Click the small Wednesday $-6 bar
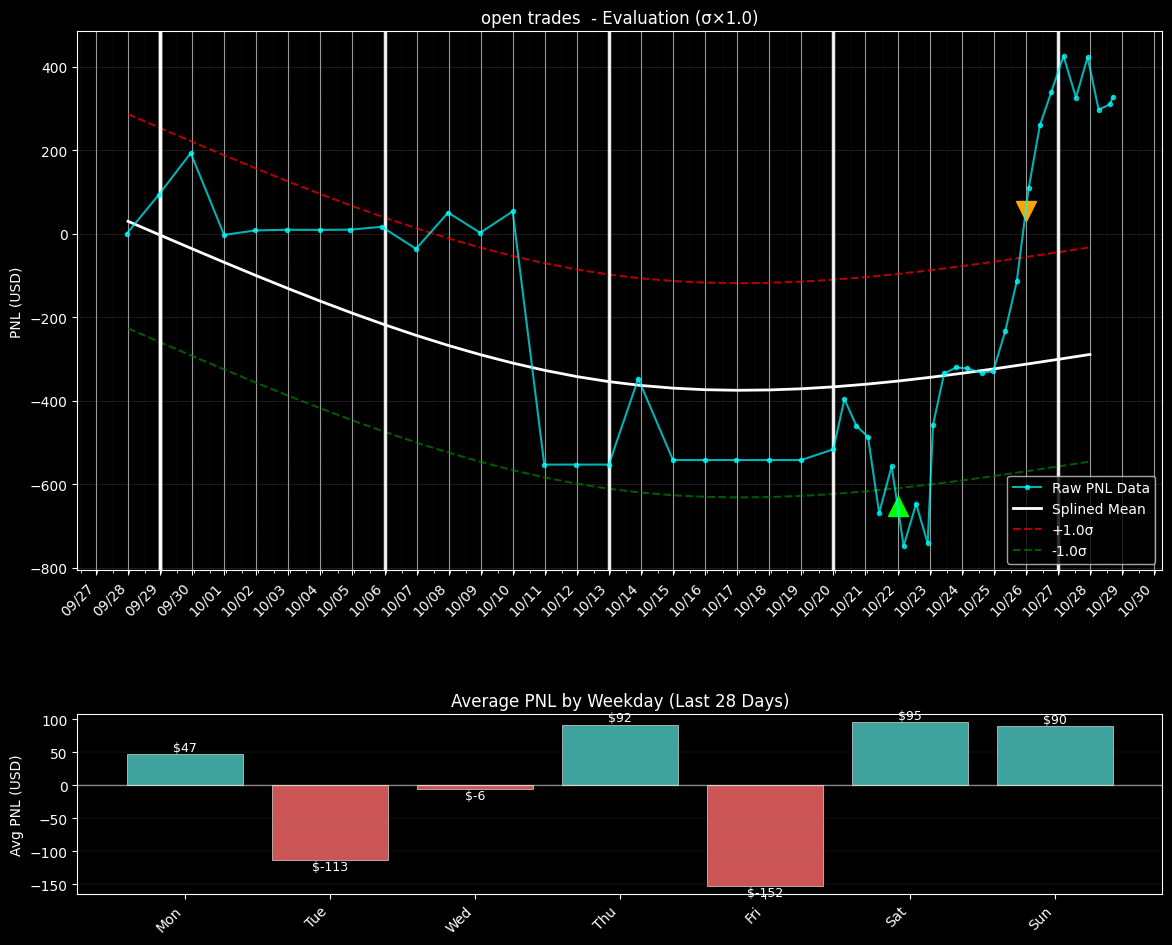Screen dimensions: 1172x945 point(475,788)
